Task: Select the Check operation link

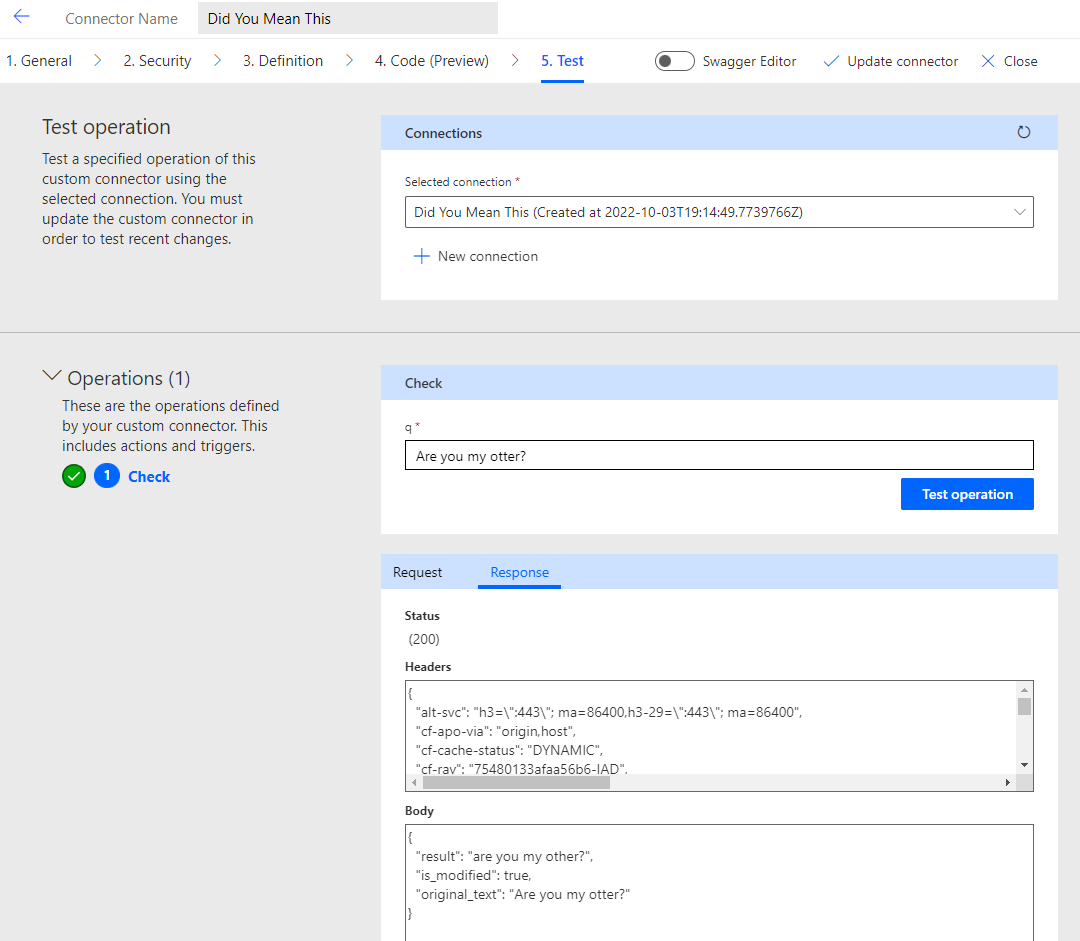Action: 149,477
